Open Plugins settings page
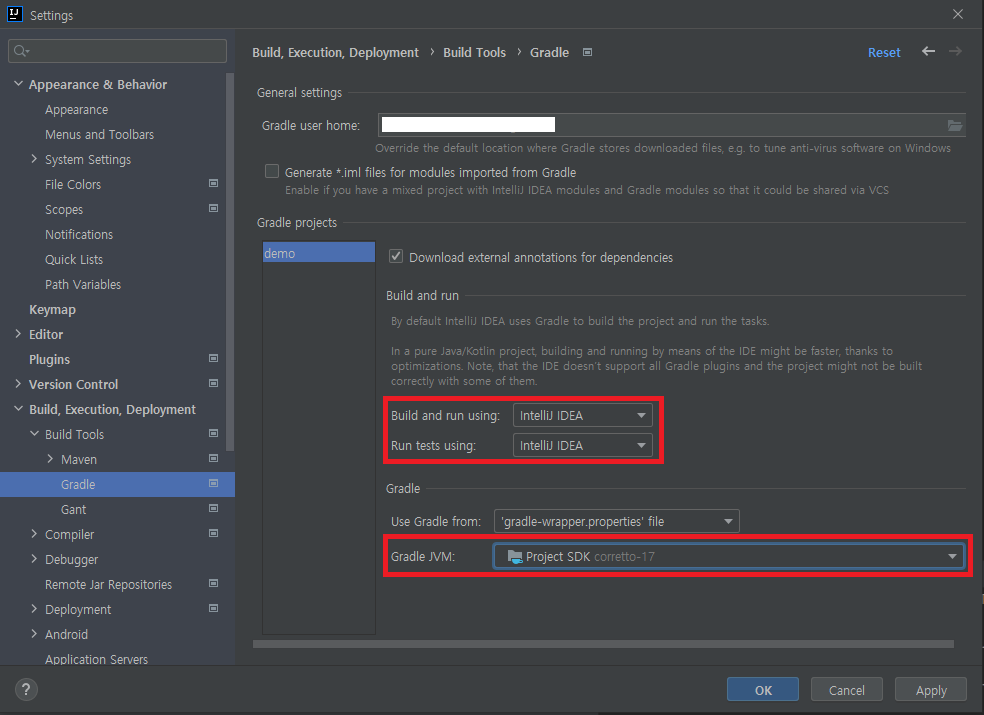 click(49, 359)
